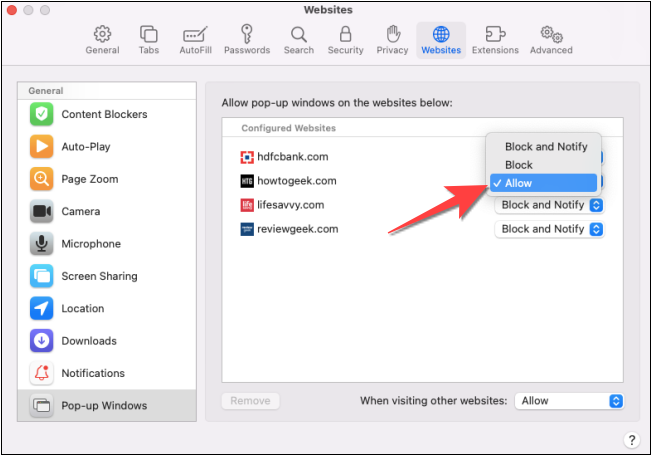Click the hdfcbank.com favicon
This screenshot has height=458, width=654.
[247, 157]
